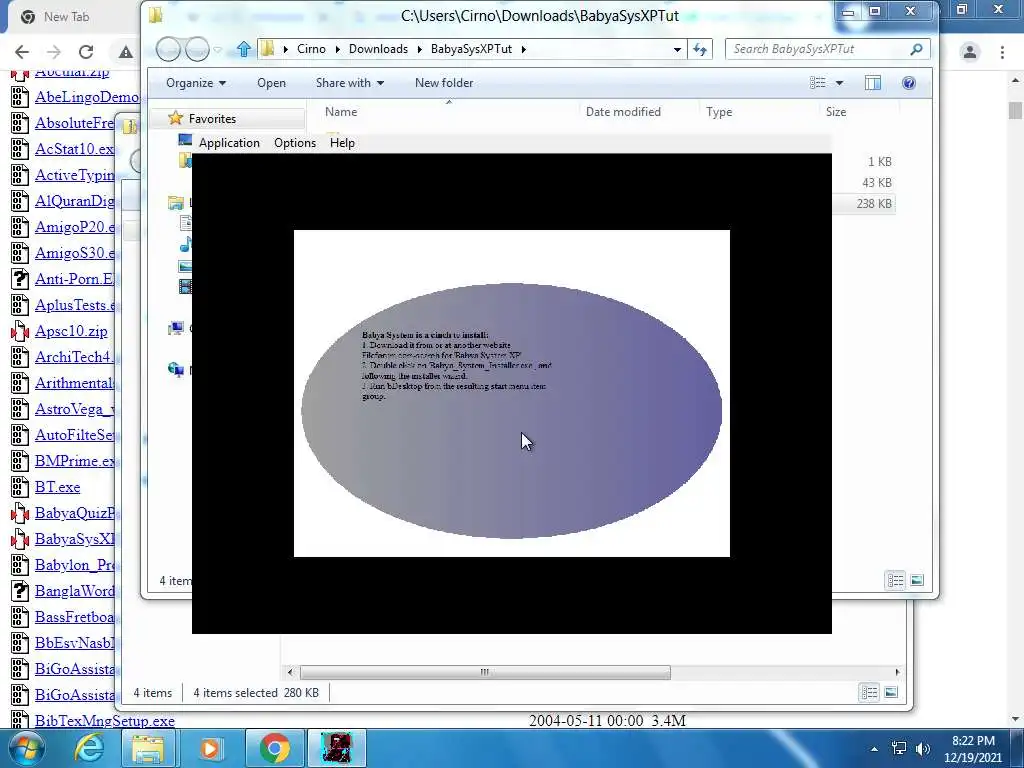Open the view options dropdown arrow
Image resolution: width=1024 pixels, height=768 pixels.
[x=840, y=83]
